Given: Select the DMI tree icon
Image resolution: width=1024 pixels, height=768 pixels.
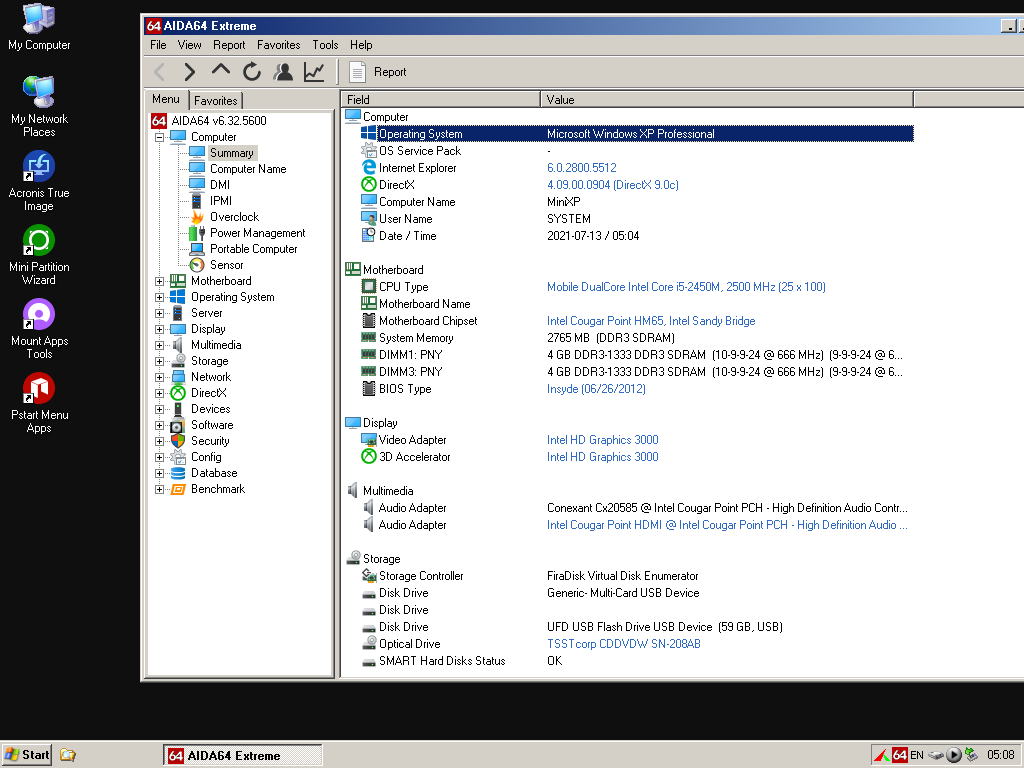Looking at the screenshot, I should 197,185.
